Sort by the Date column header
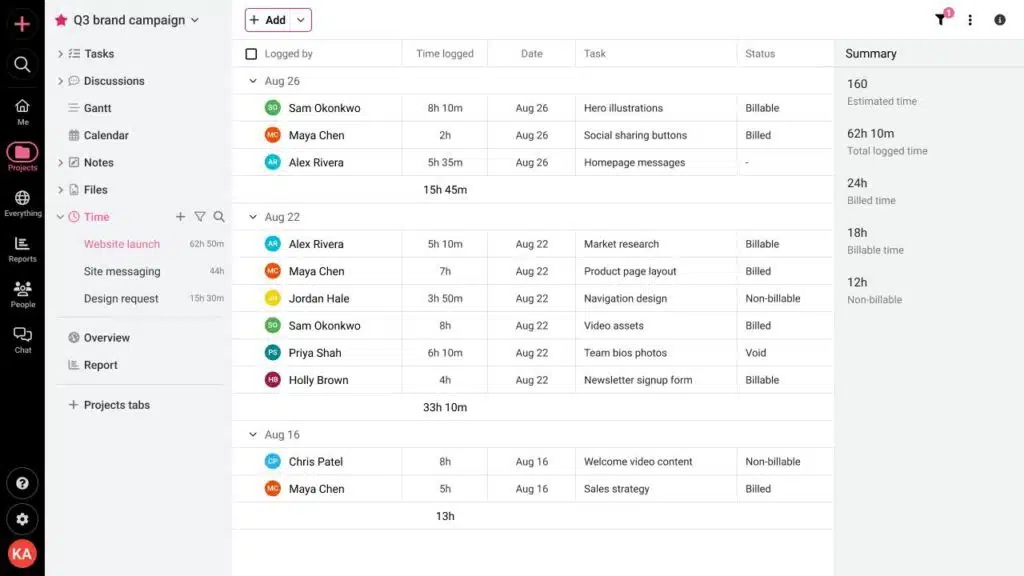The height and width of the screenshot is (576, 1024). point(532,54)
